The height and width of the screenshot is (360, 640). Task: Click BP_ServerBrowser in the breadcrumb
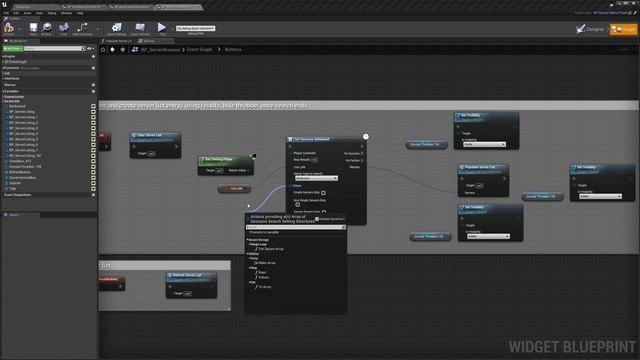coord(161,50)
